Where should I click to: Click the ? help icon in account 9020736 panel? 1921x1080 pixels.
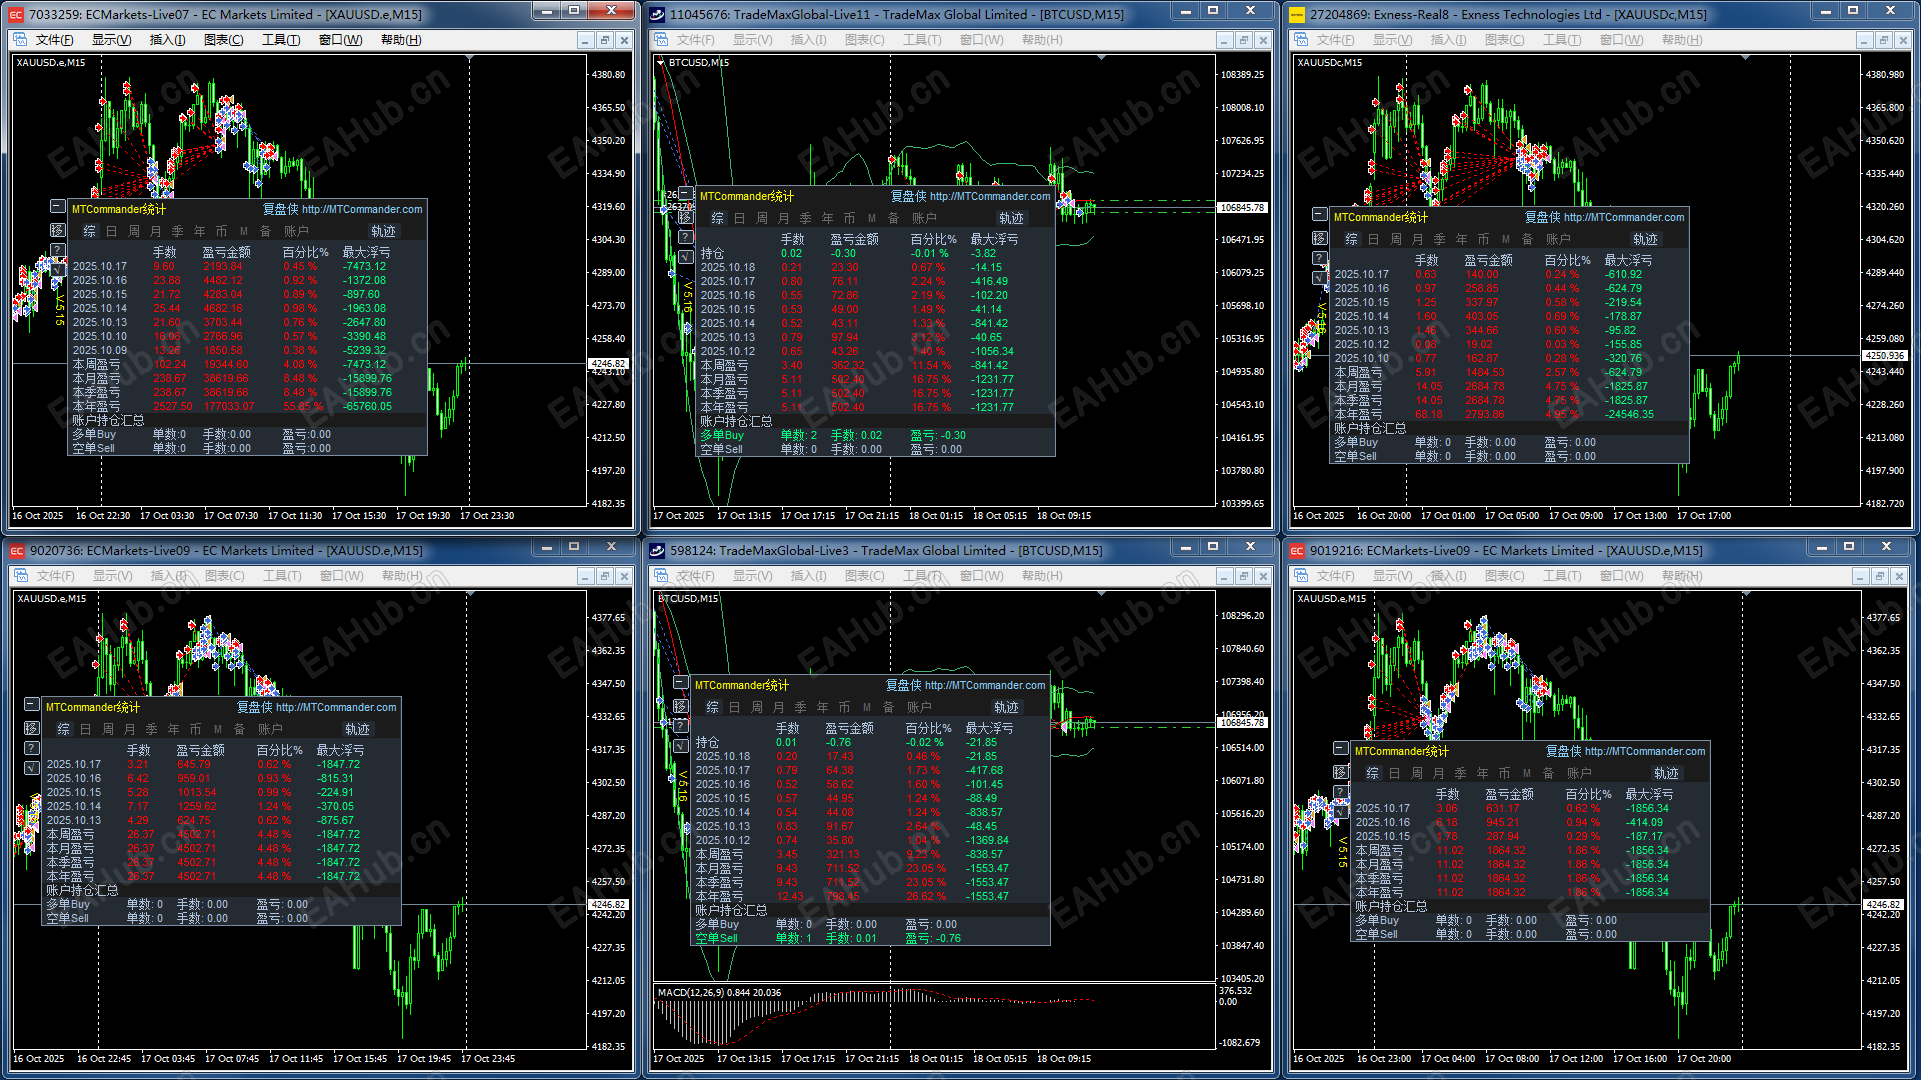click(32, 748)
